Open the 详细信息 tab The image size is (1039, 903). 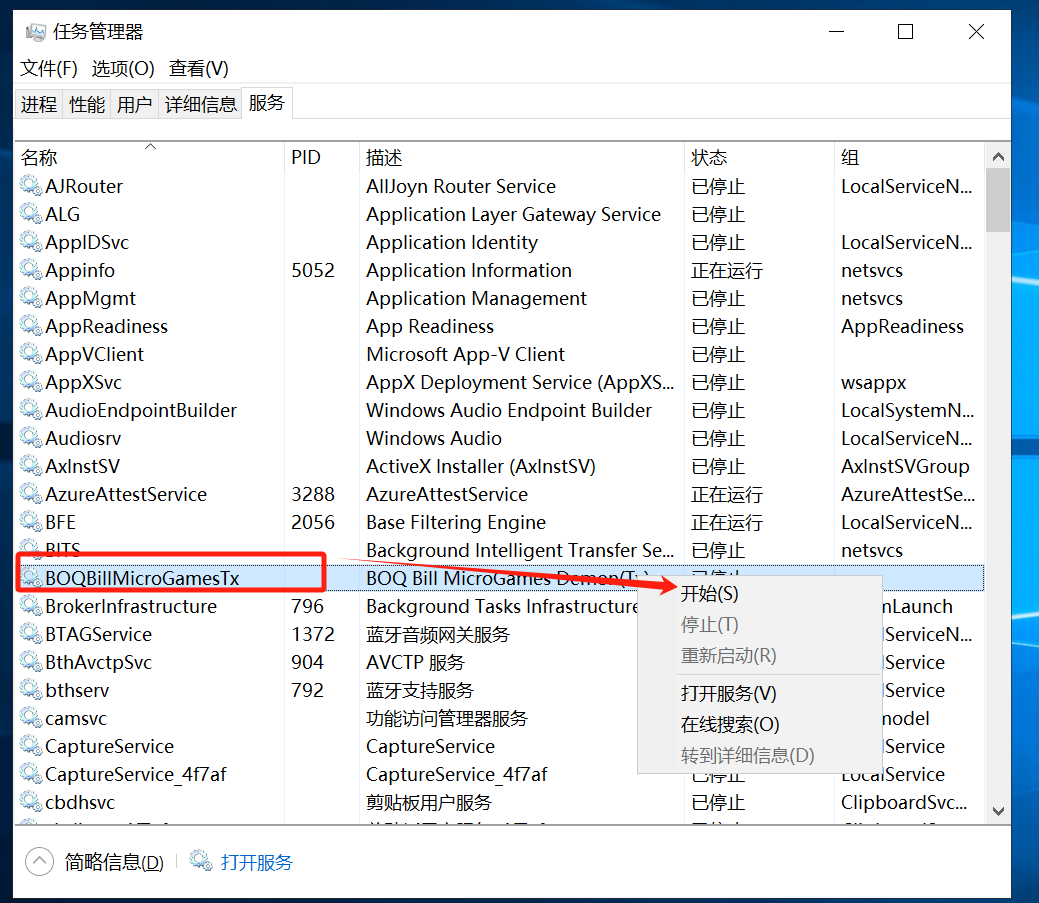pos(201,104)
